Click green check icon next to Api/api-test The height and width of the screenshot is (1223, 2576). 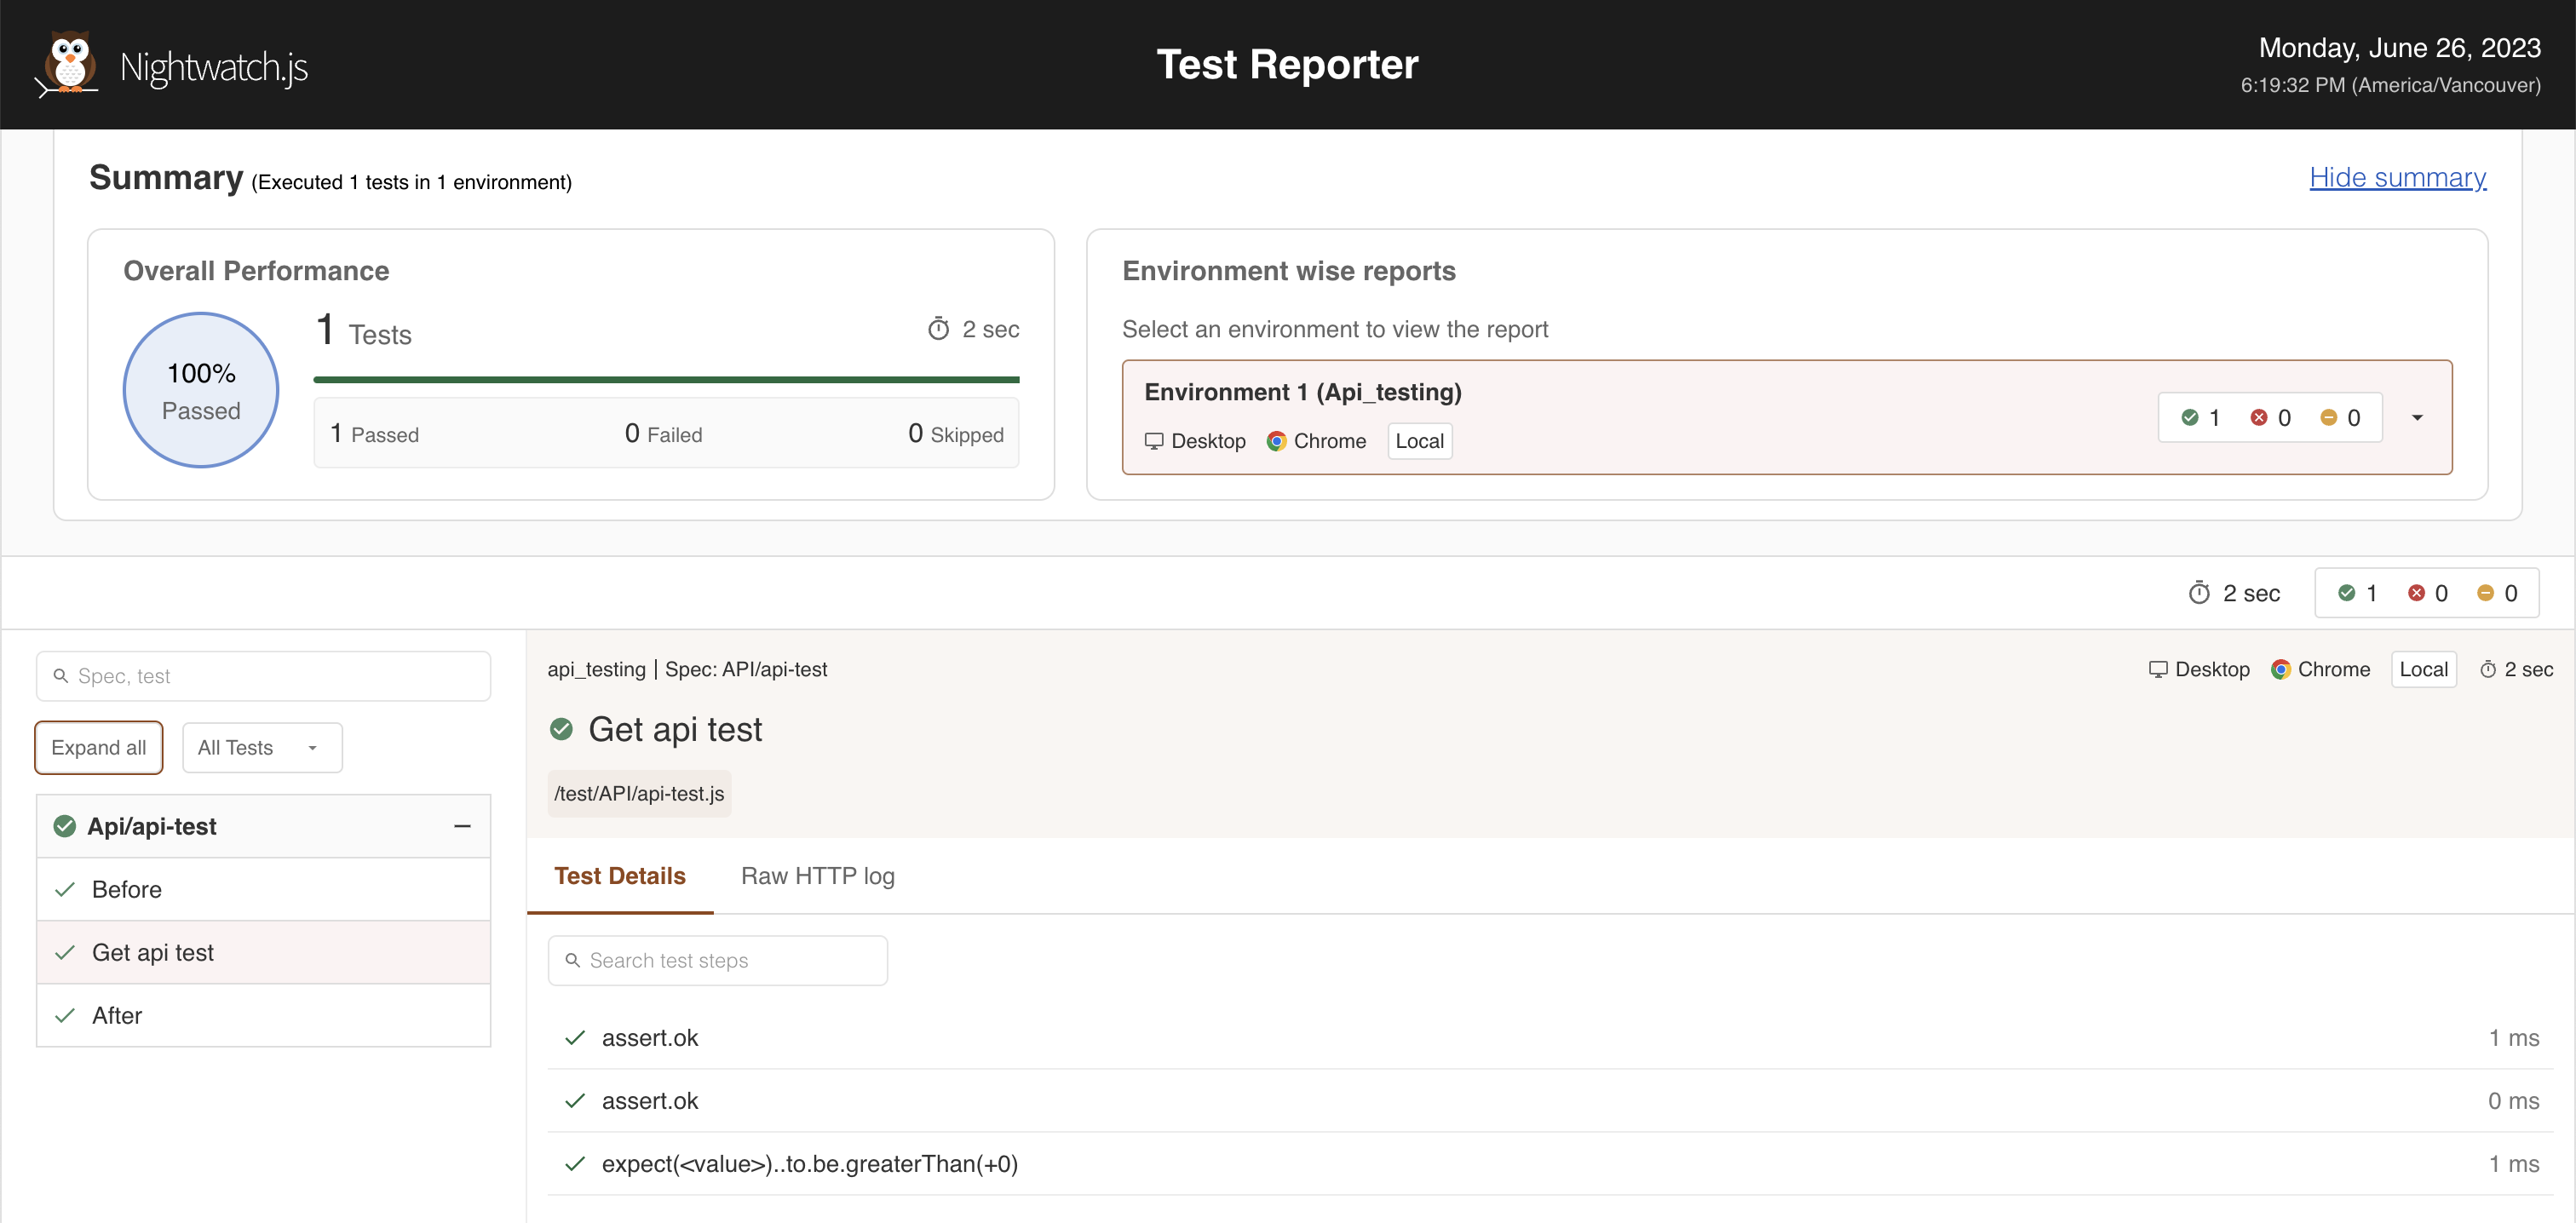click(65, 826)
